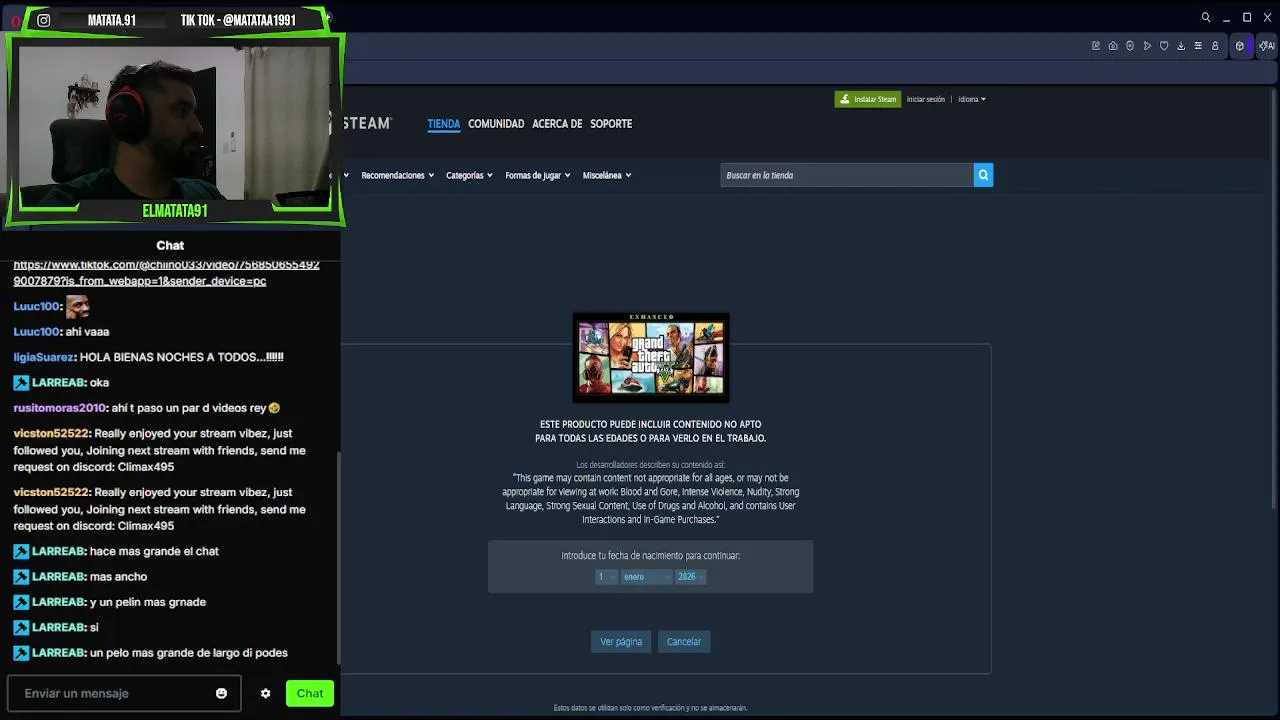The height and width of the screenshot is (720, 1280).
Task: Open the easy setup sliders icon
Action: [x=1198, y=46]
